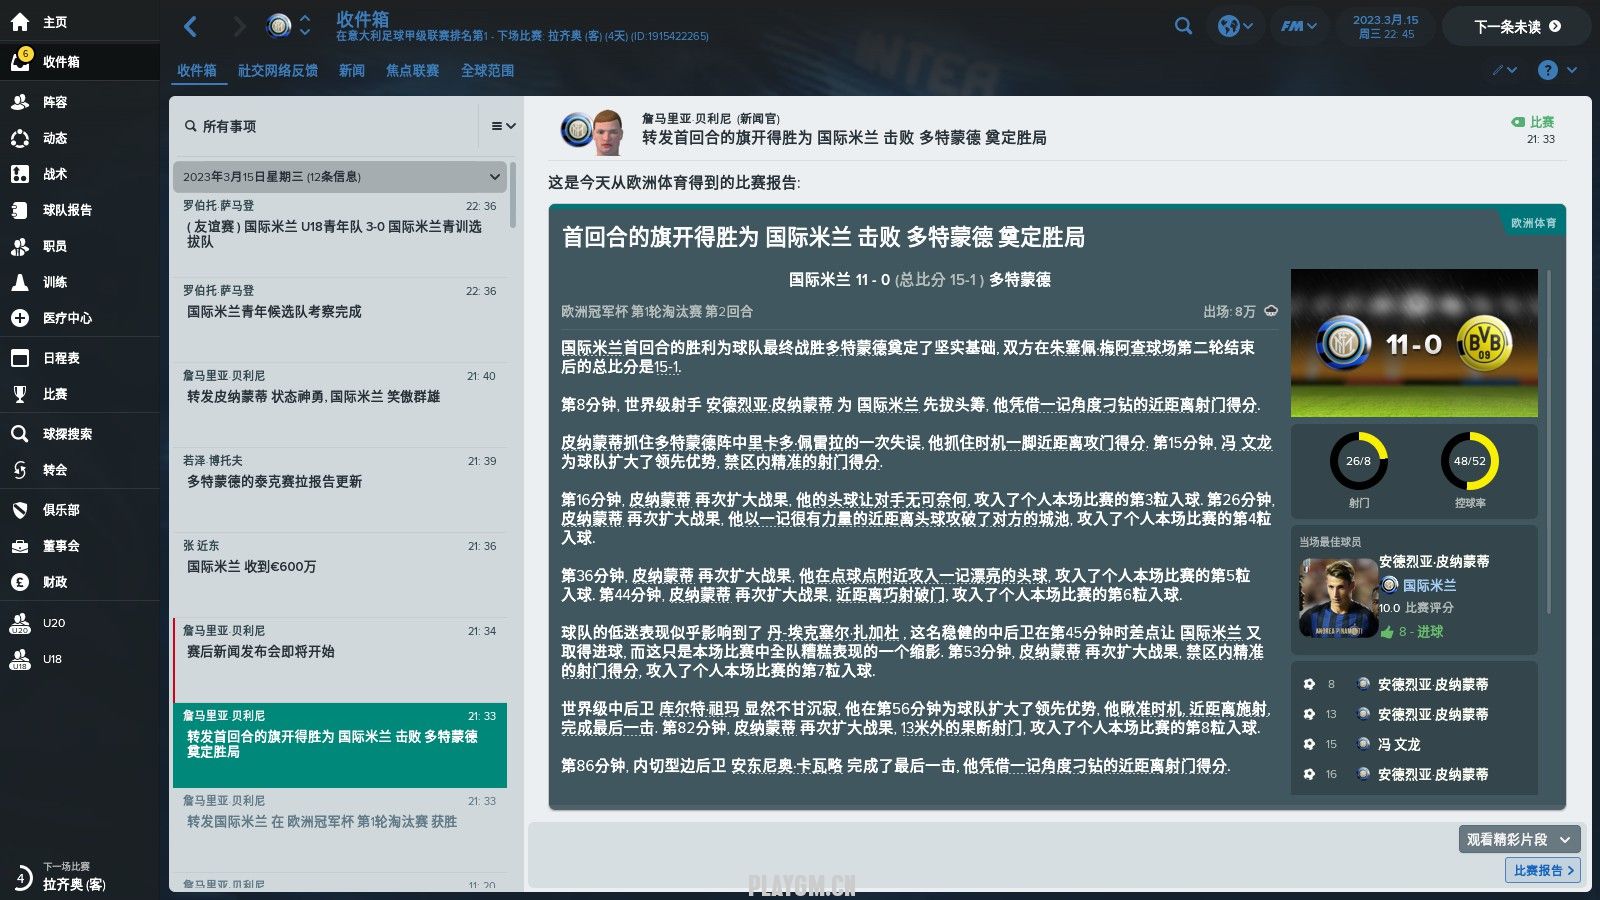Expand the chevron beside the help icon
Image resolution: width=1600 pixels, height=900 pixels.
(1572, 70)
